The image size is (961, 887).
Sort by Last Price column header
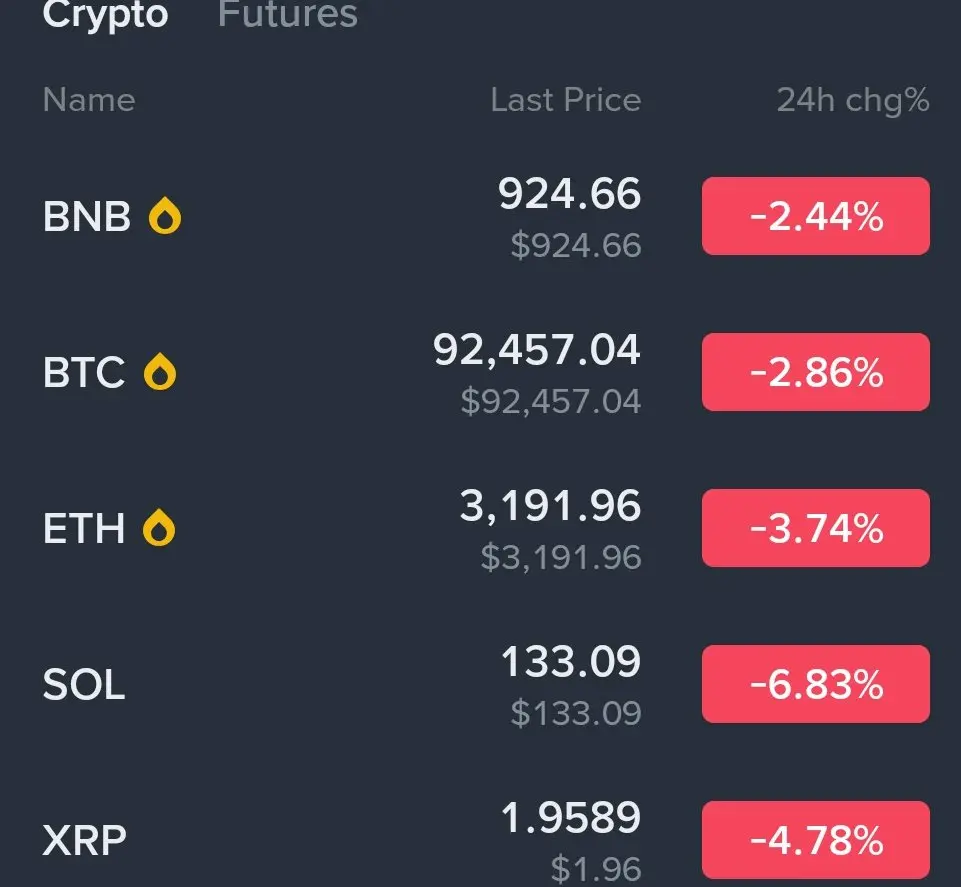(x=565, y=100)
